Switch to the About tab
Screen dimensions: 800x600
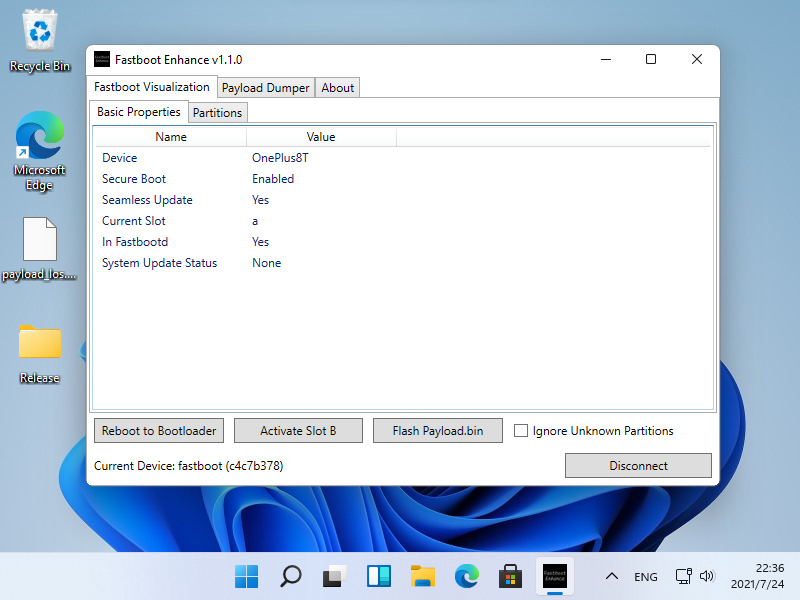pos(338,88)
